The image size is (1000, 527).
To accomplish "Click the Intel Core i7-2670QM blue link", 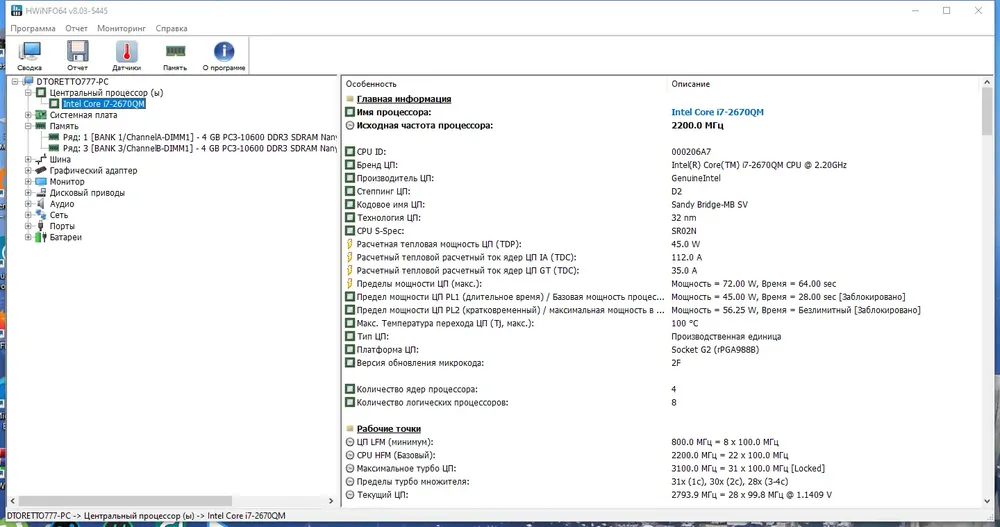I will (717, 112).
